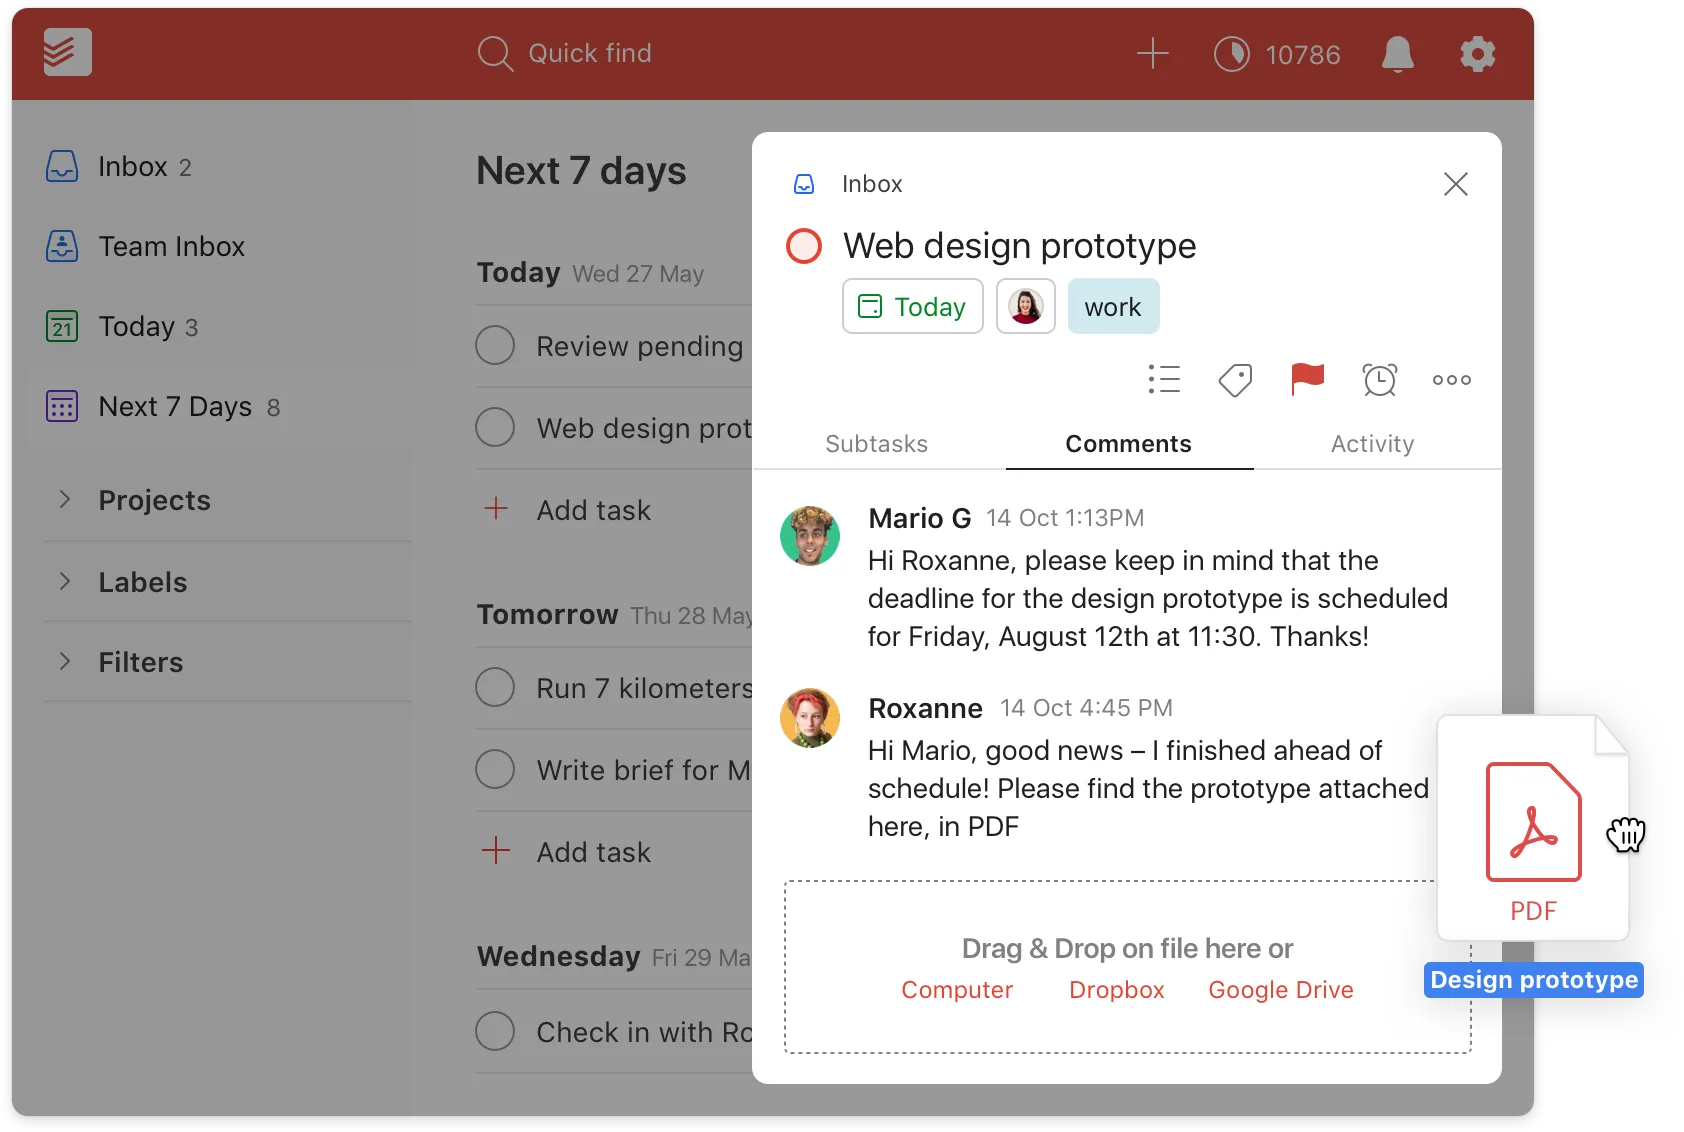Click the Tomorrow section header

[x=547, y=614]
